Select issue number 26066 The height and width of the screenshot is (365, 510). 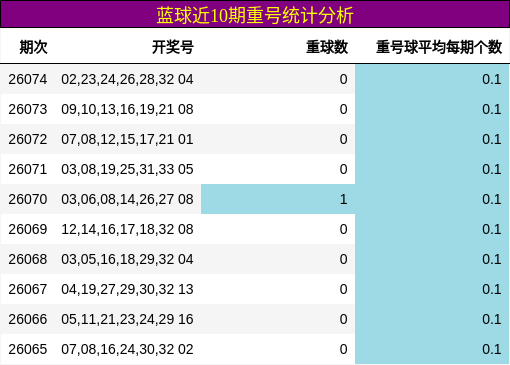(x=28, y=319)
